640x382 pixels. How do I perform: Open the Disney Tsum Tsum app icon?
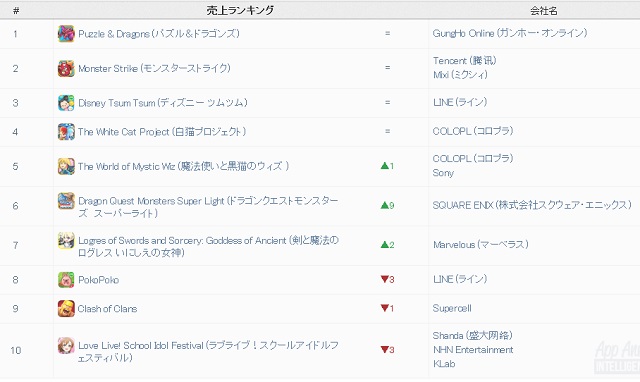pos(66,103)
